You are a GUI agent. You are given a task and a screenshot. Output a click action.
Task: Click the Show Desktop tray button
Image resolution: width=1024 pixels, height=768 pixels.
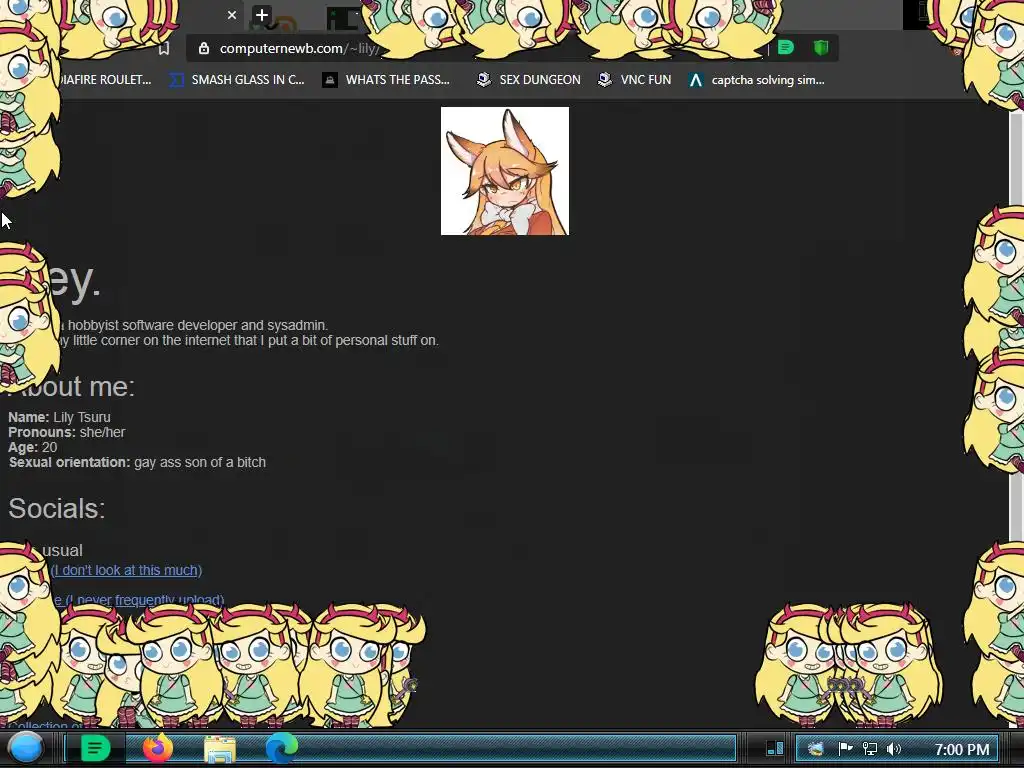pos(775,748)
